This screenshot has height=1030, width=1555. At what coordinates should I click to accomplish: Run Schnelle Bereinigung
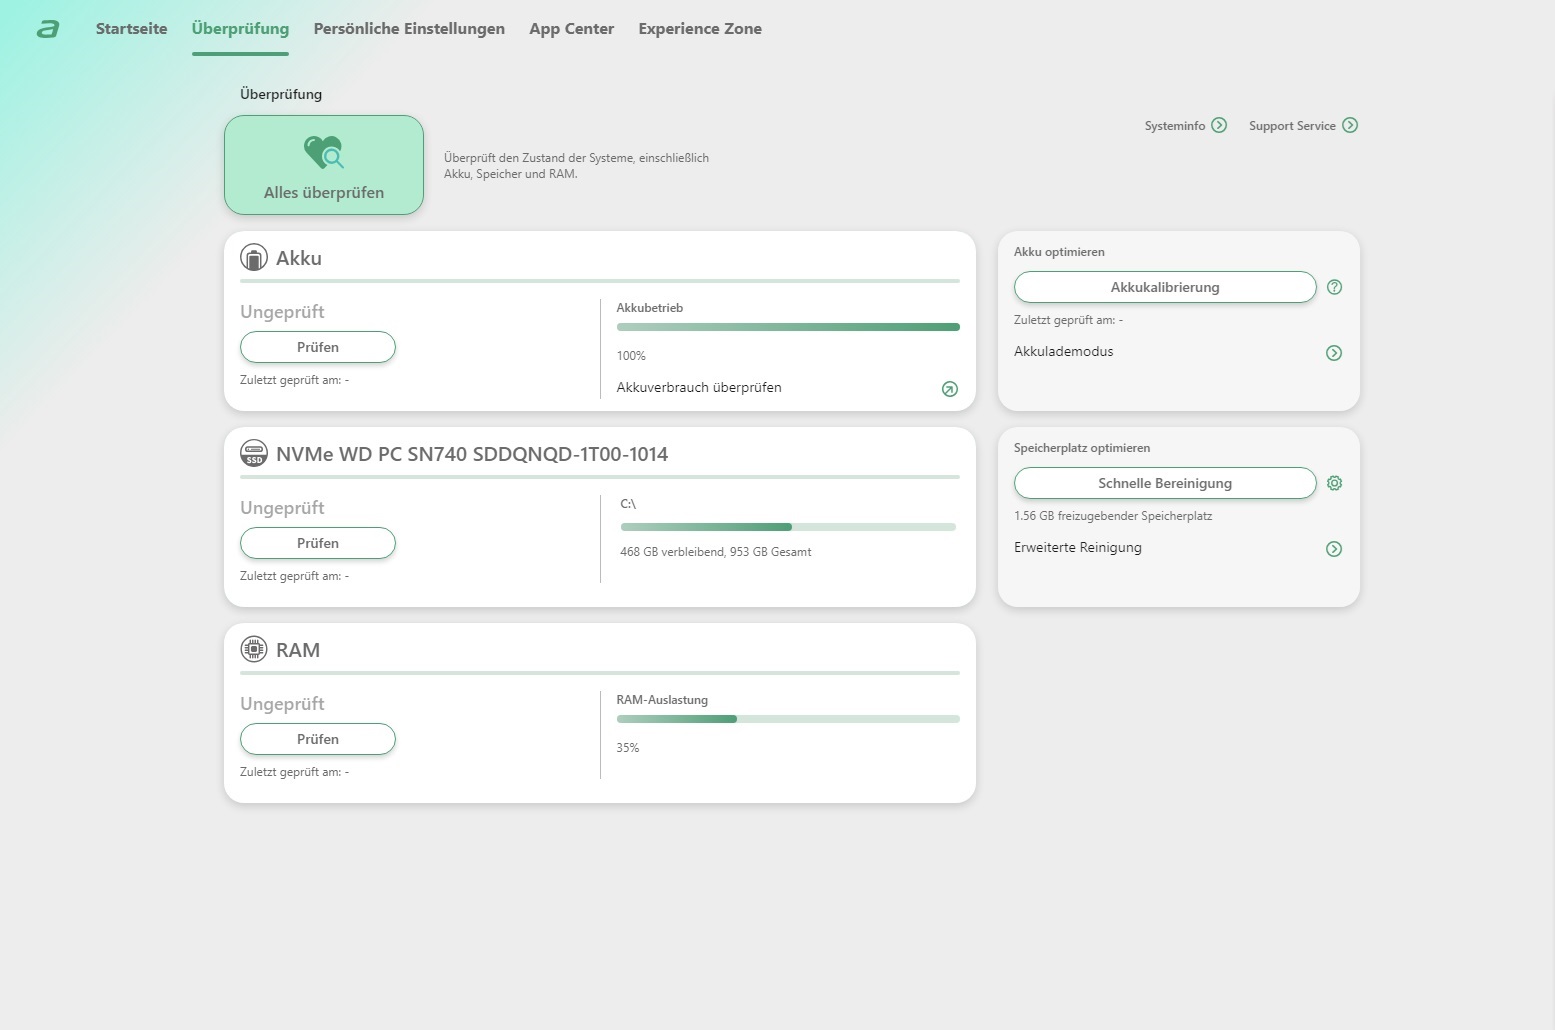[x=1164, y=483]
